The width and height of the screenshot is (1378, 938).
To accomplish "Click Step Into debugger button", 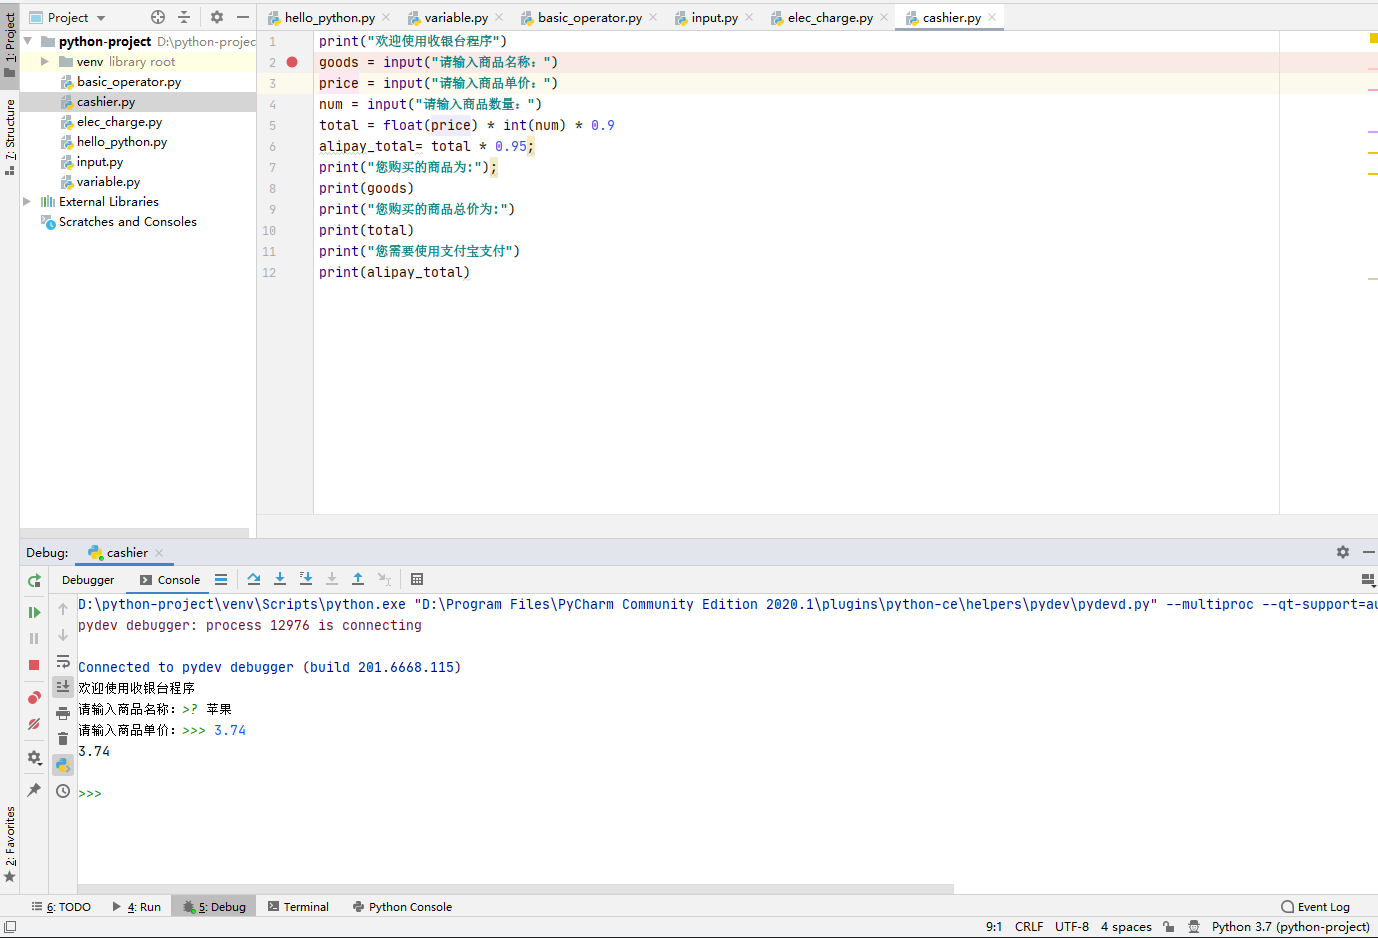I will tap(280, 579).
